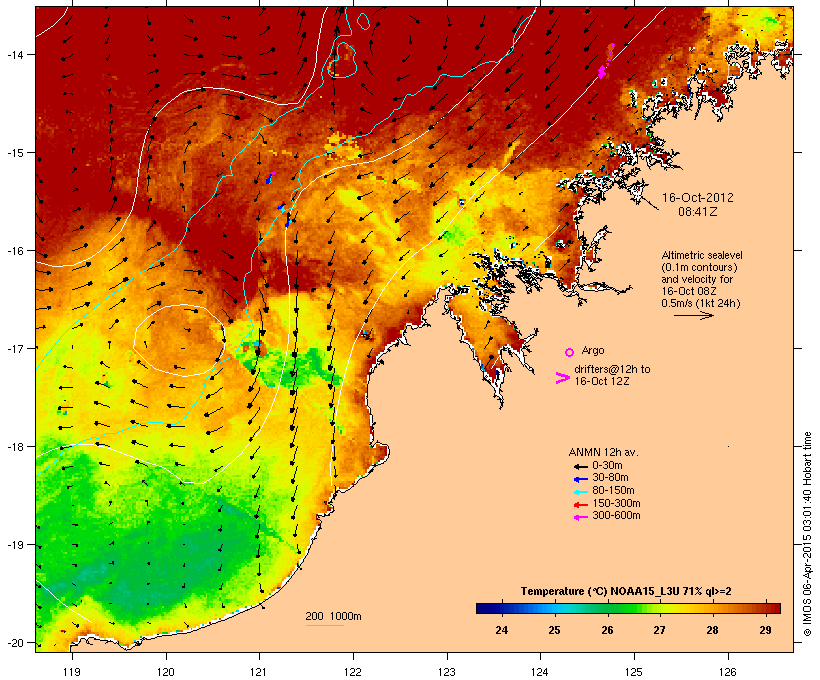Click the green 26°C region of colorbar

tap(607, 608)
